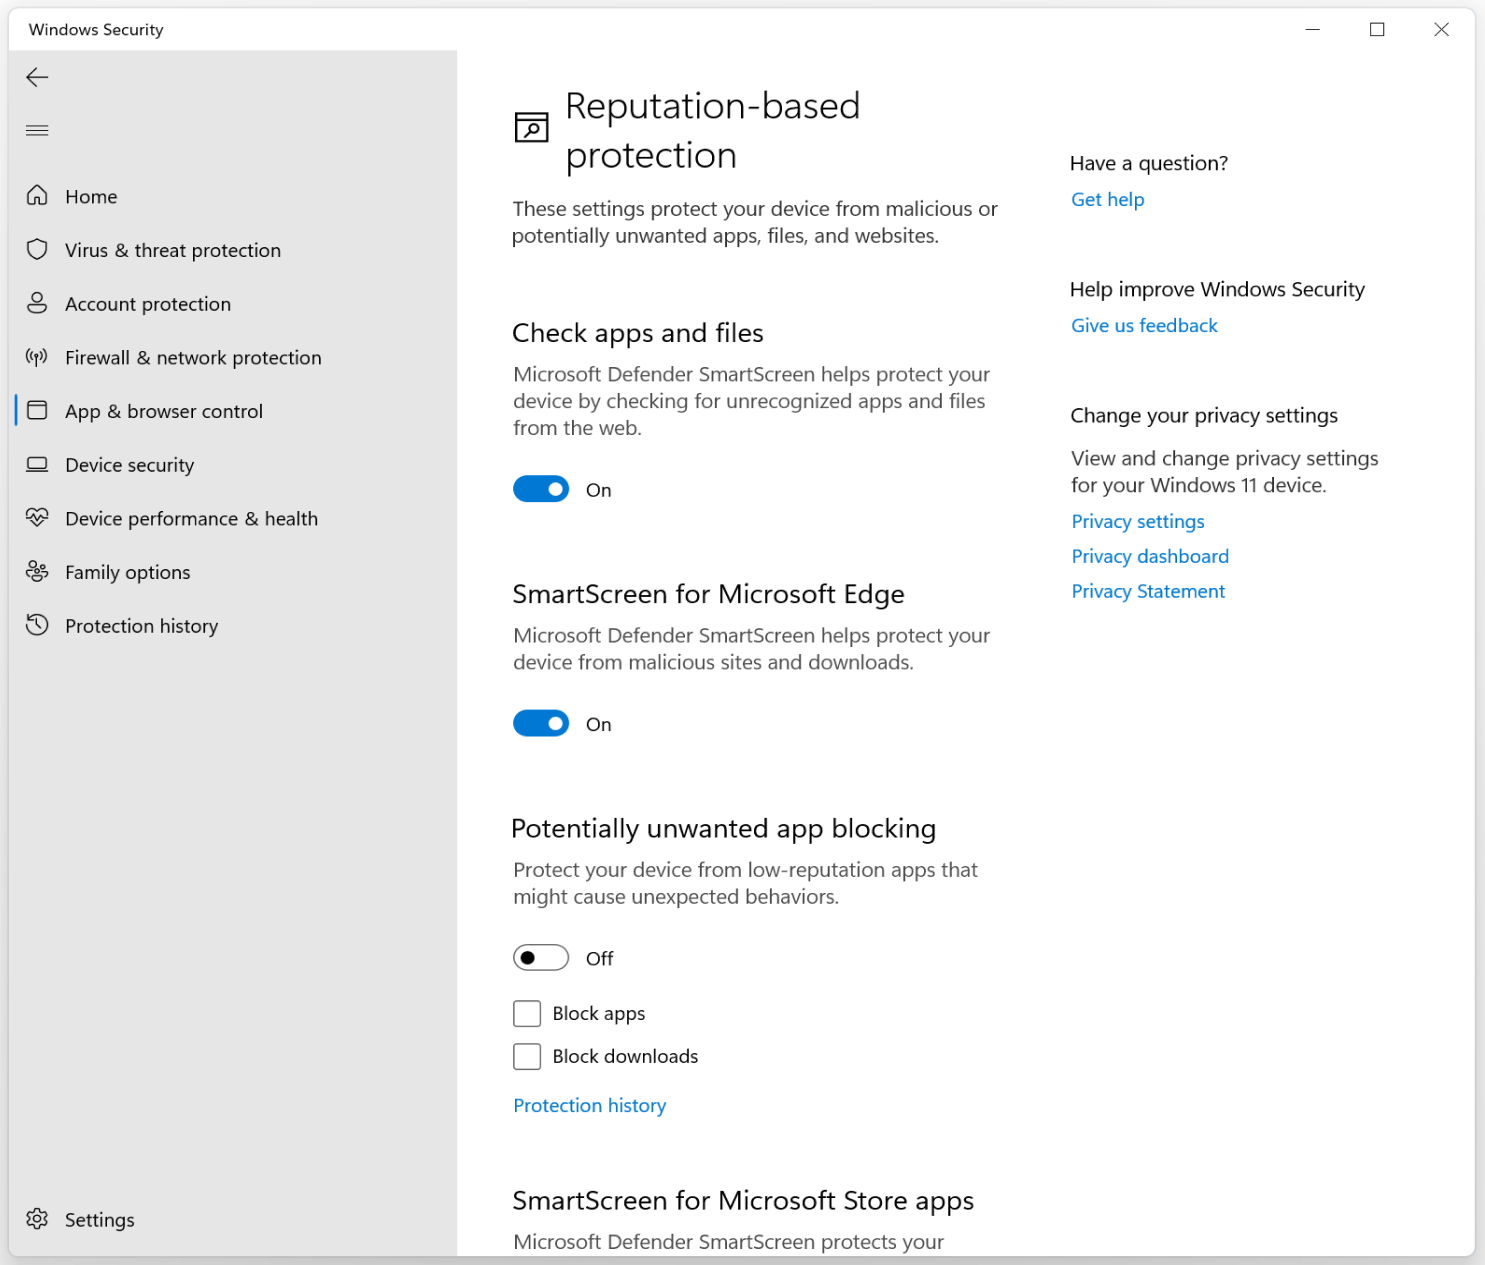Click the Family options icon
This screenshot has width=1485, height=1265.
(37, 571)
